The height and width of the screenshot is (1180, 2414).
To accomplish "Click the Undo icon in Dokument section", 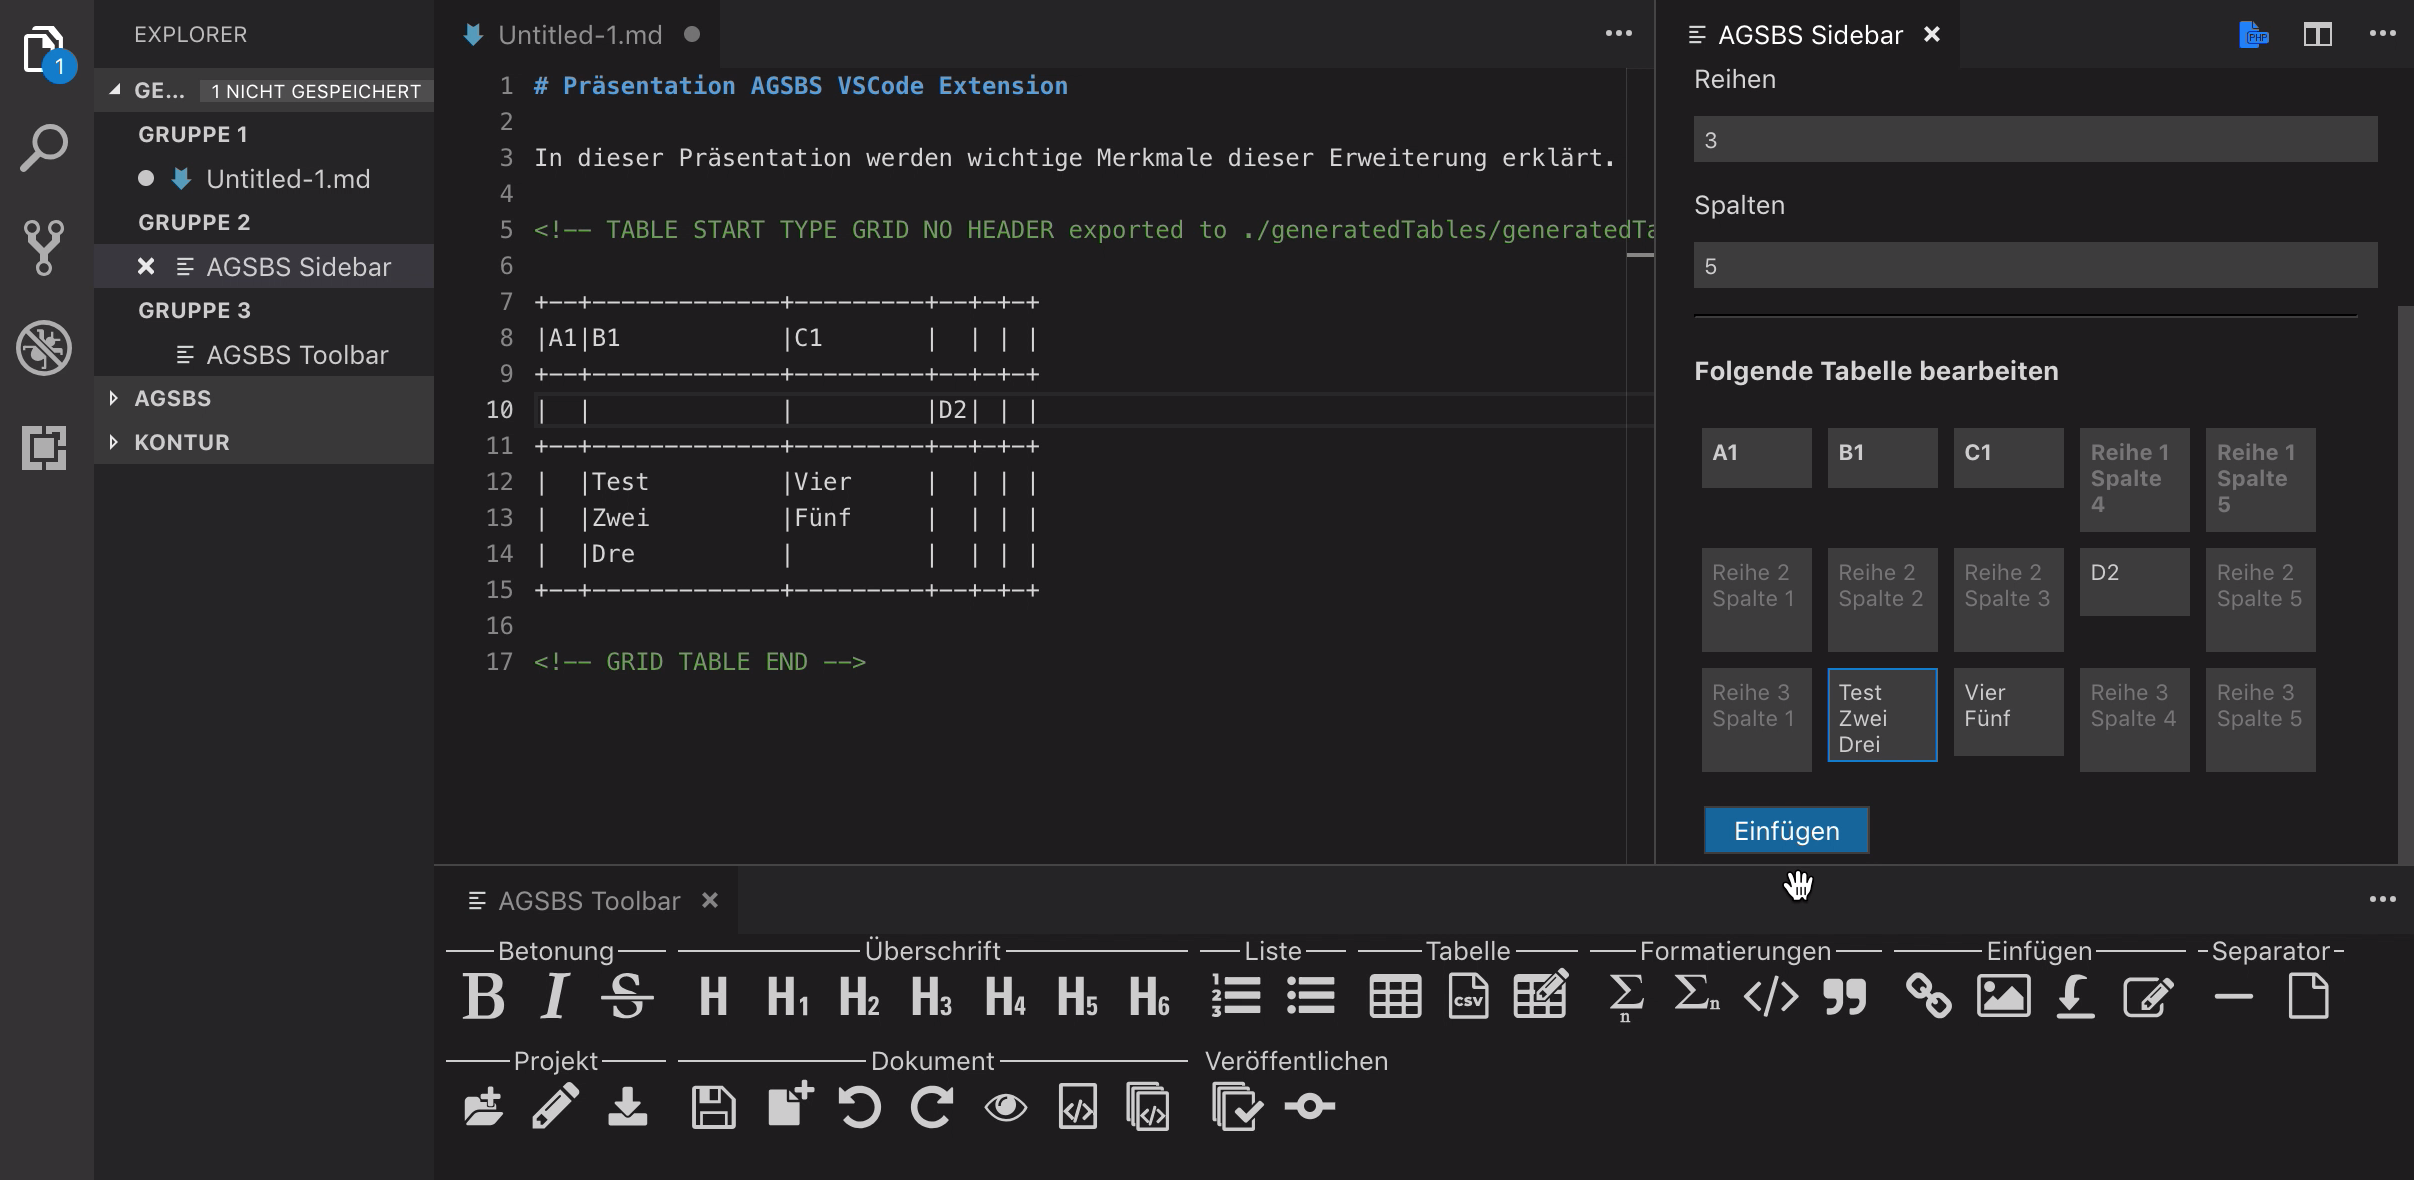I will tap(859, 1108).
